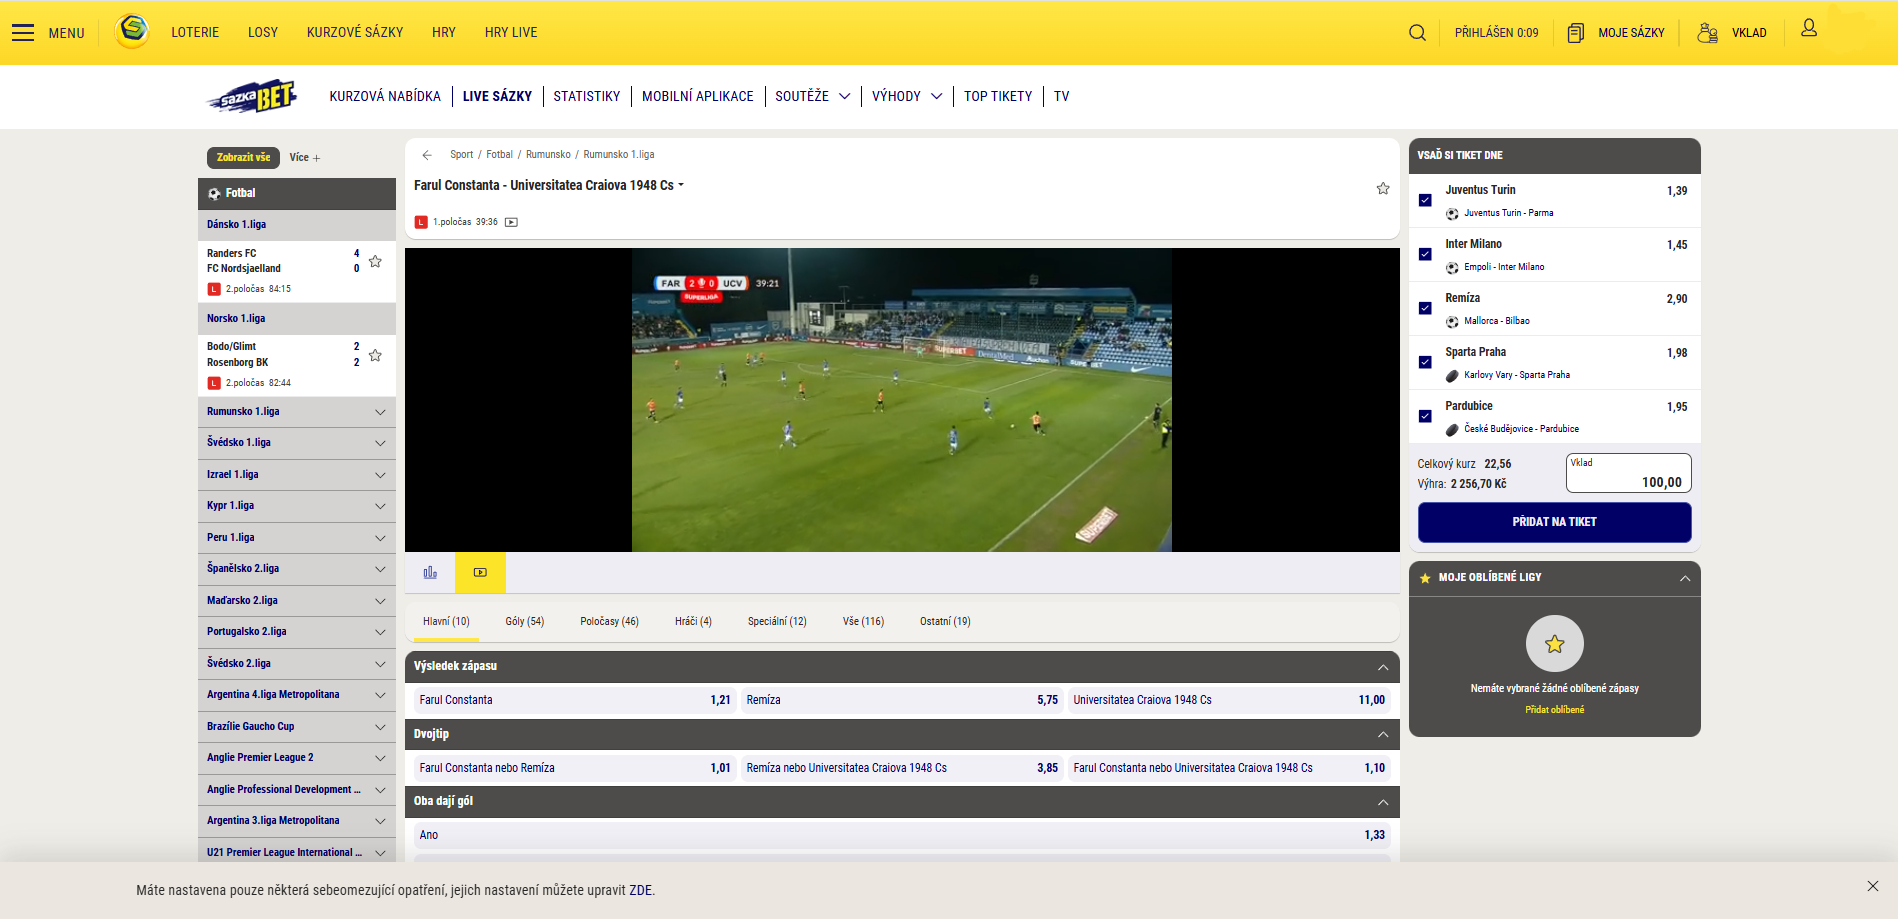Open the hamburger MENU icon

click(x=23, y=32)
